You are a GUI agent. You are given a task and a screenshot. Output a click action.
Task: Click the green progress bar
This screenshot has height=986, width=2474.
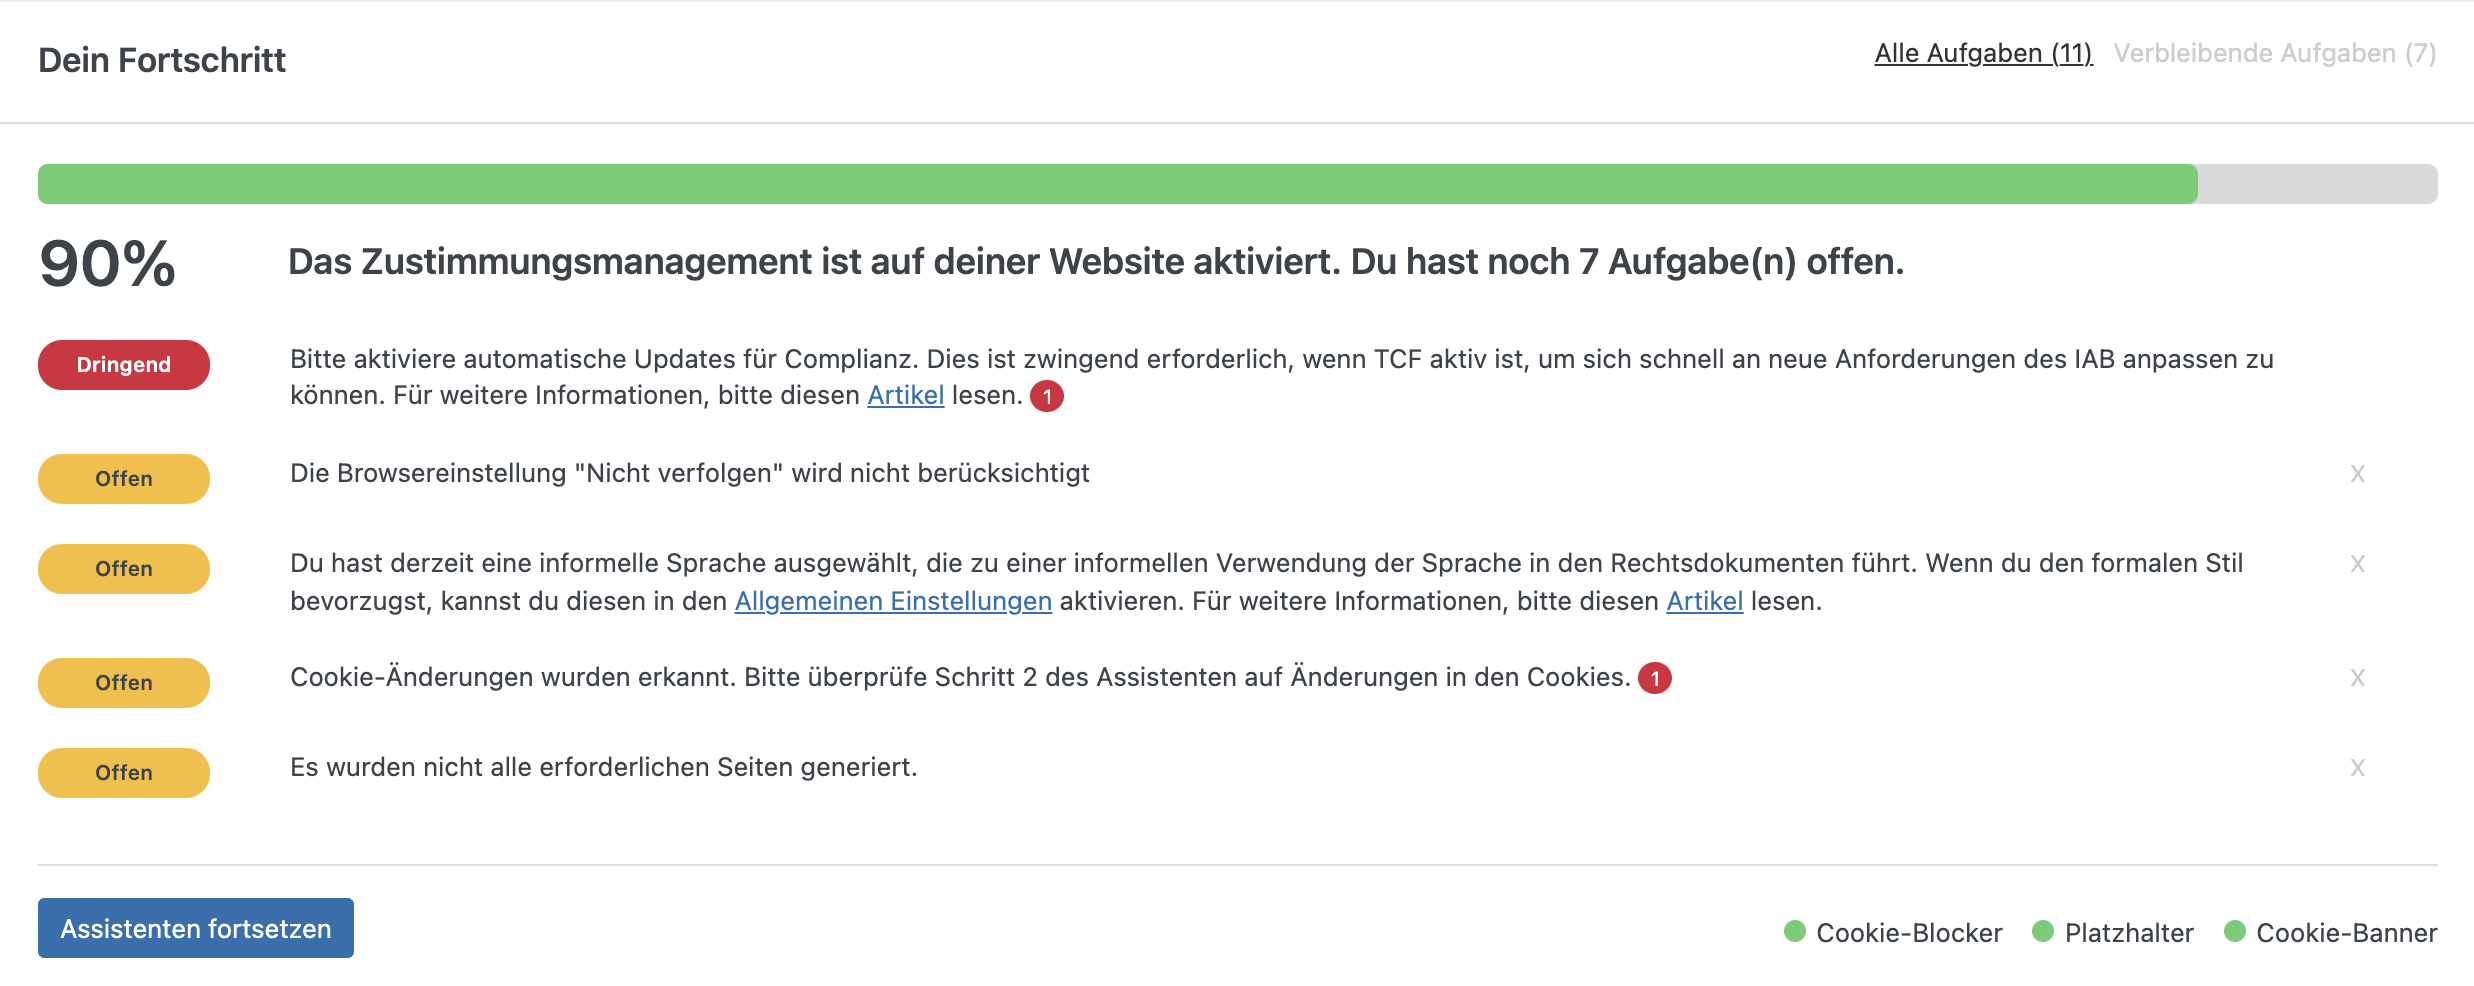pyautogui.click(x=1117, y=184)
